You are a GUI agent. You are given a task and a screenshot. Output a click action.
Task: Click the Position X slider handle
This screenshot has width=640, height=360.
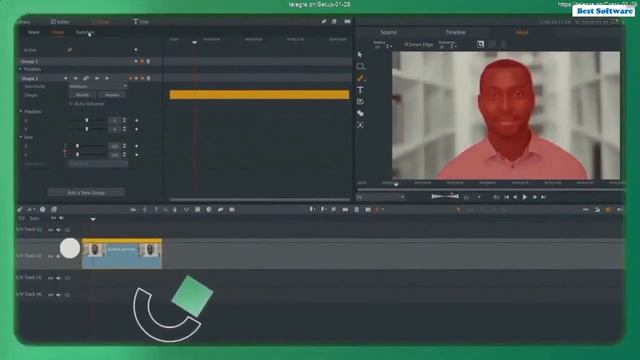(87, 120)
